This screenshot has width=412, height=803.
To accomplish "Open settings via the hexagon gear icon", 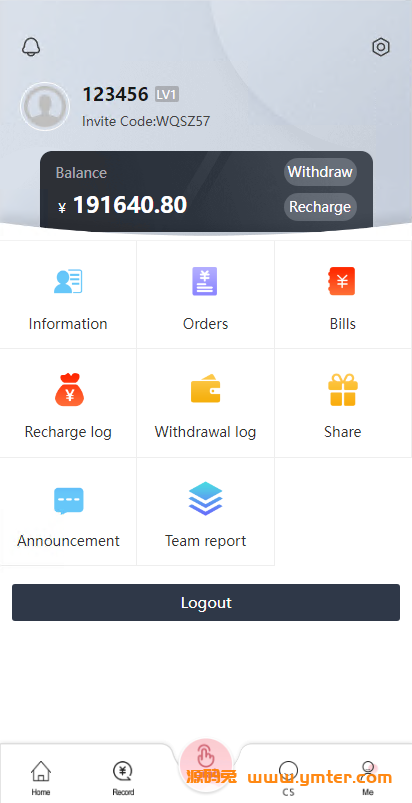I will pos(381,47).
